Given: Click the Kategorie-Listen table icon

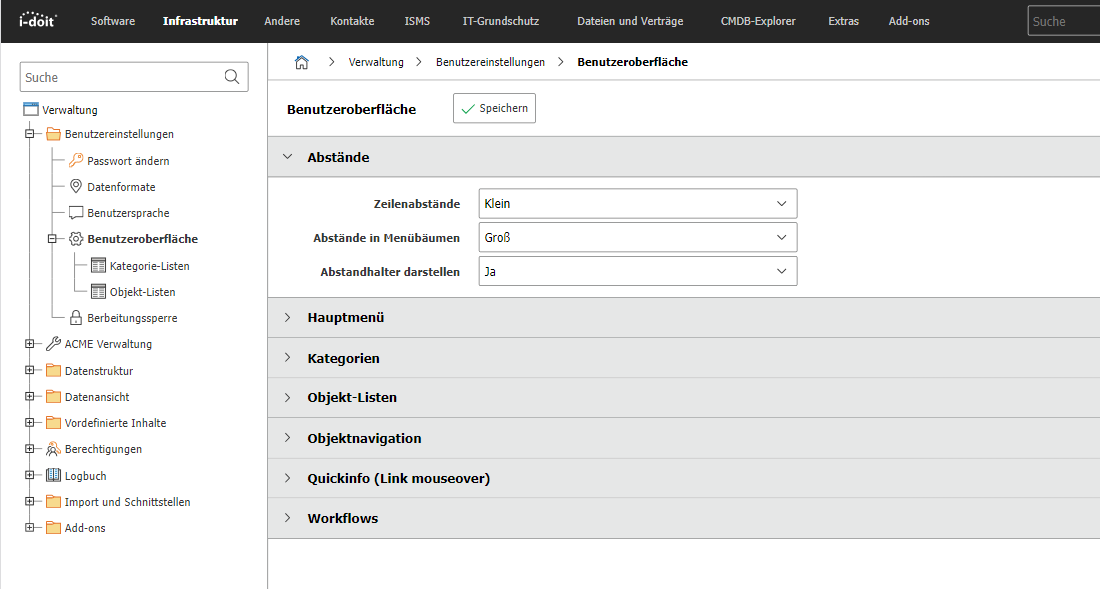Looking at the screenshot, I should 98,265.
